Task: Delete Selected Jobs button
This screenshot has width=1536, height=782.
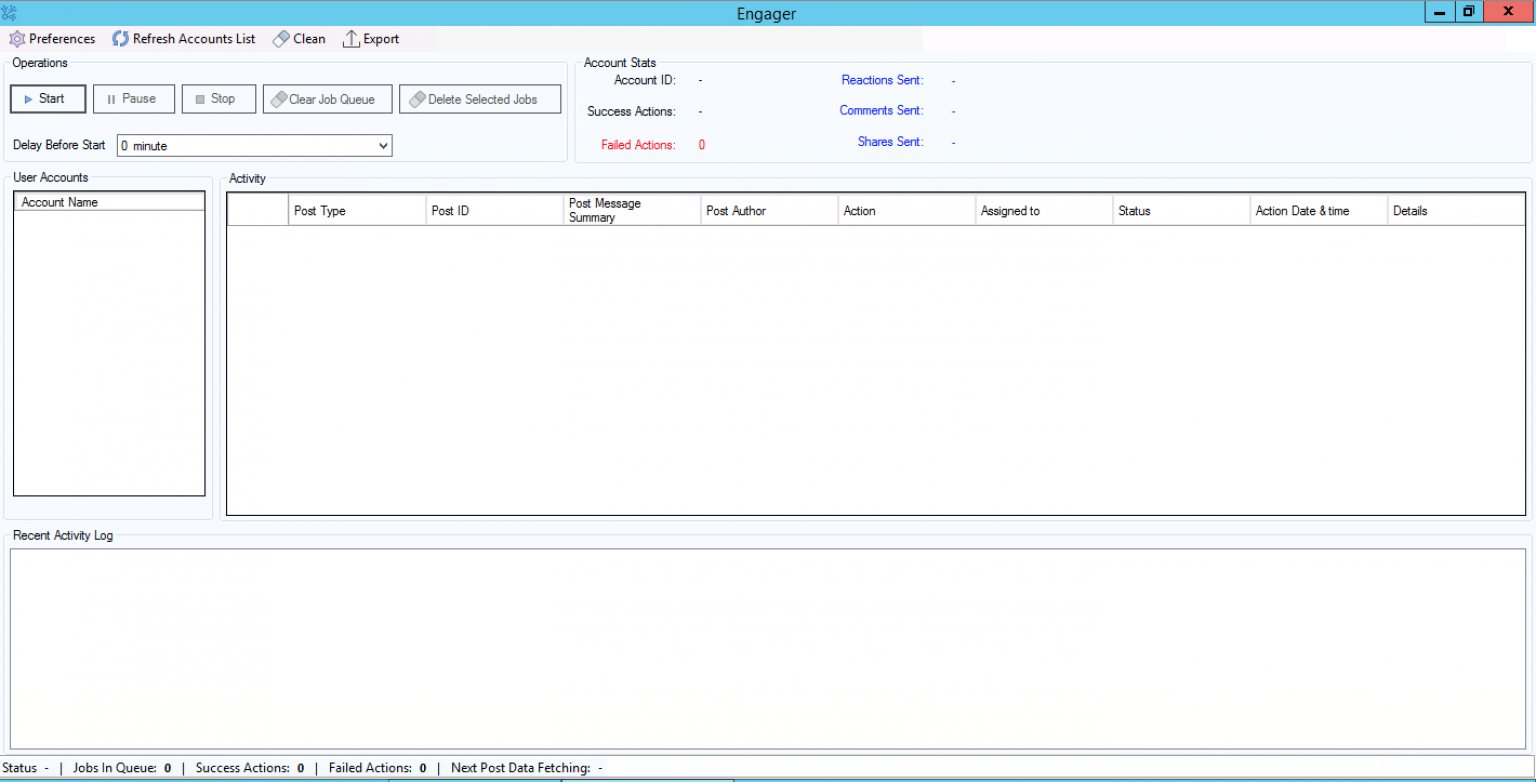Action: click(480, 99)
